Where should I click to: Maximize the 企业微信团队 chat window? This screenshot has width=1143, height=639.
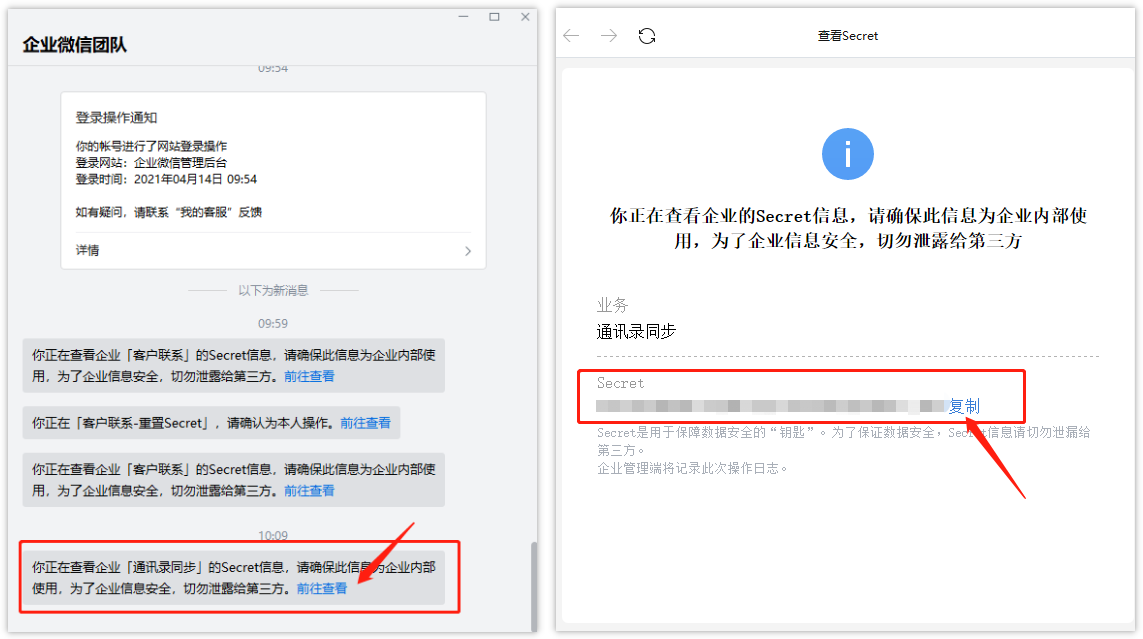click(494, 17)
